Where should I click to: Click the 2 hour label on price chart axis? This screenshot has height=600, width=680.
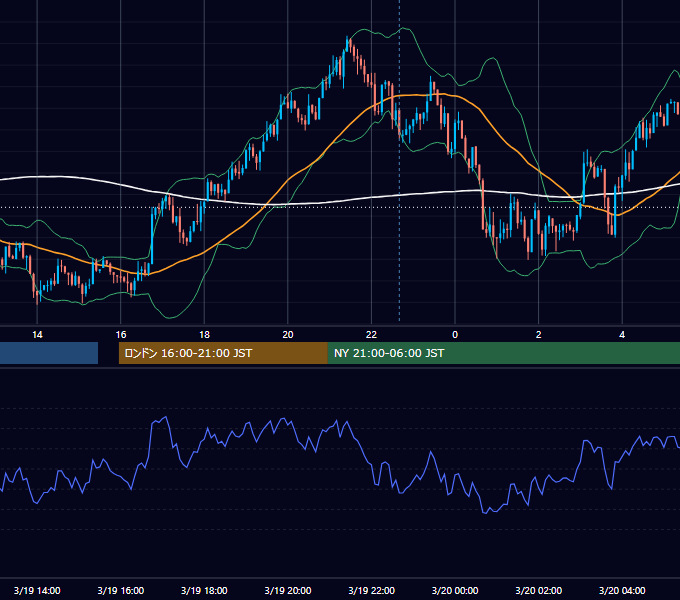[x=539, y=335]
